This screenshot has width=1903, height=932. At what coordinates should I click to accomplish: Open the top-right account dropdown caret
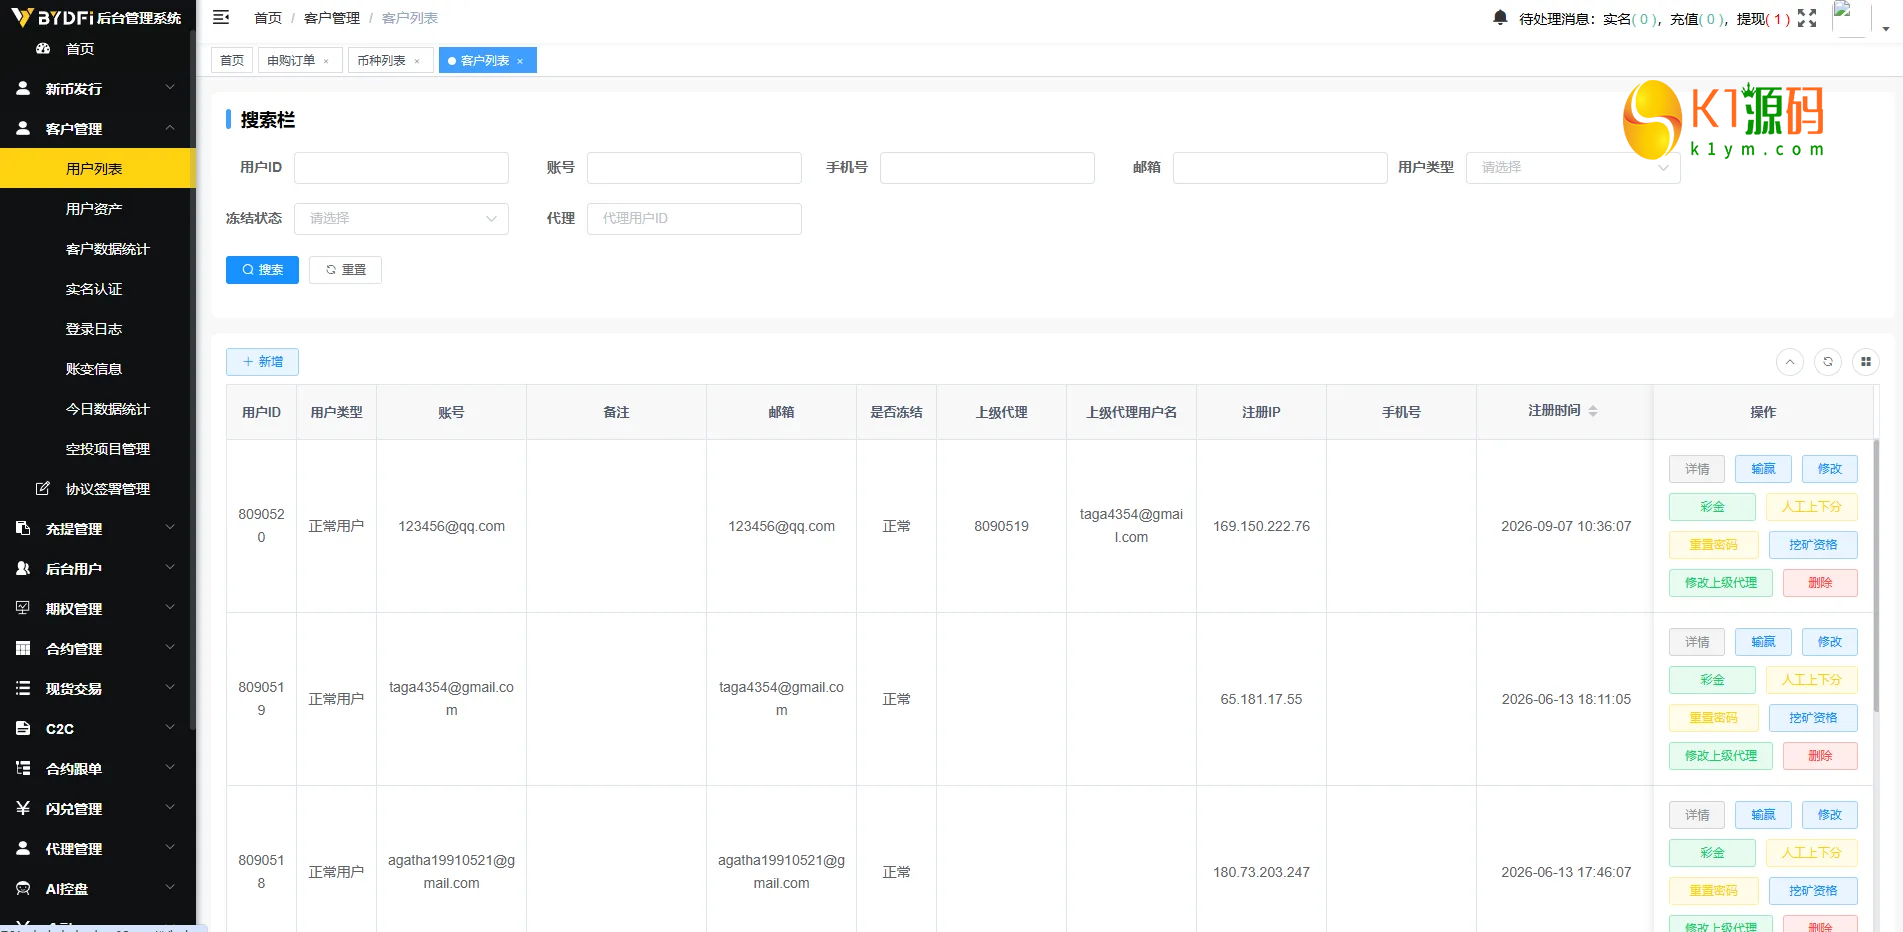[1886, 29]
